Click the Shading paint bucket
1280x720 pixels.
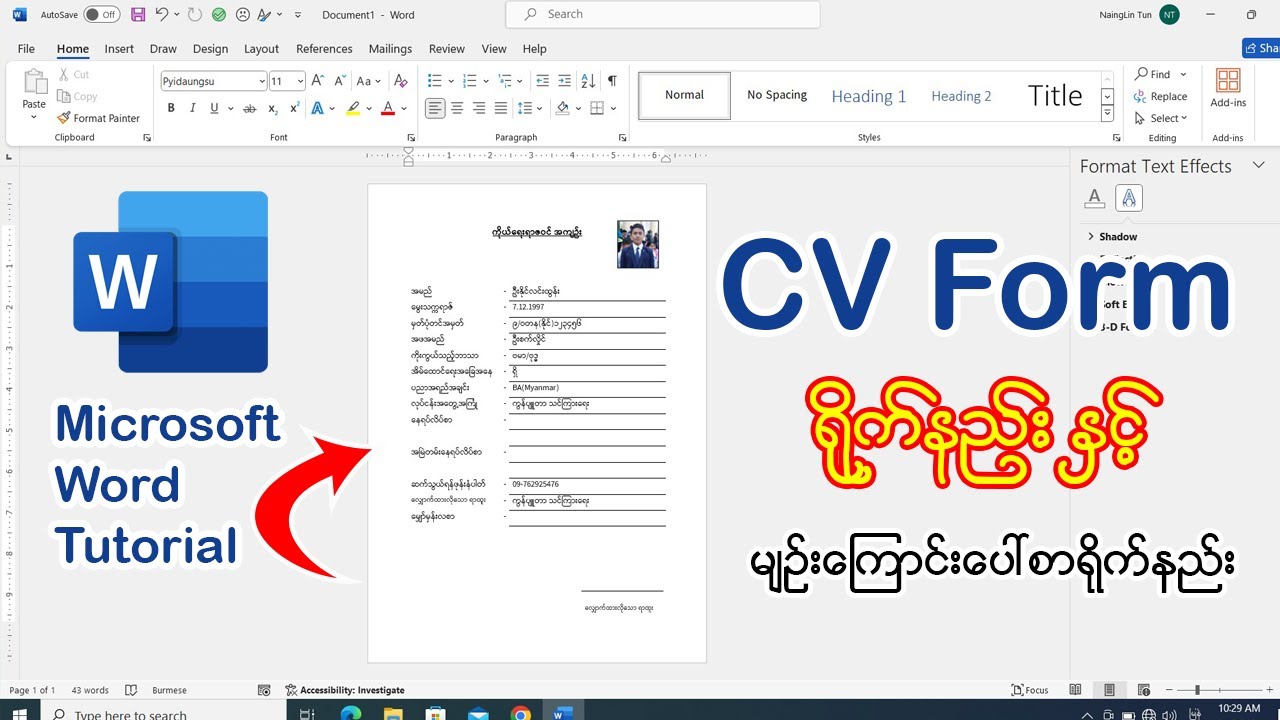(562, 108)
